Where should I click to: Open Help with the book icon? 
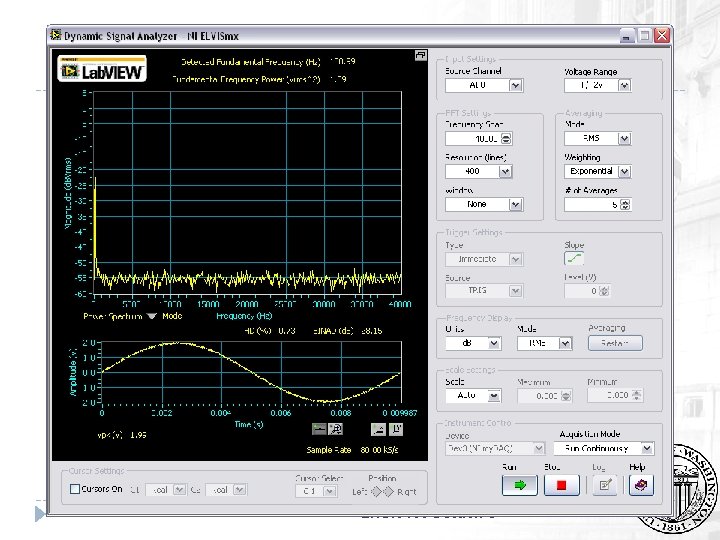641,485
